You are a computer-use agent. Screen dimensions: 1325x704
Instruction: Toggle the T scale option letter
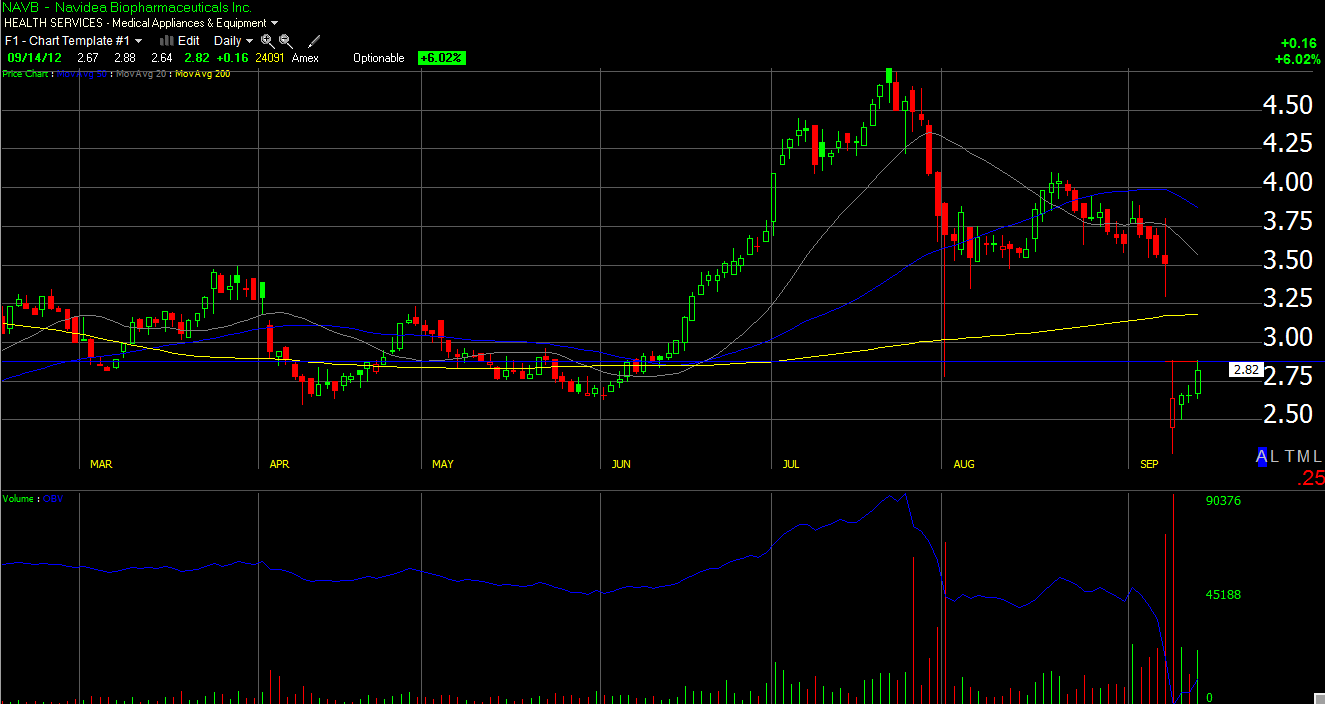pyautogui.click(x=1289, y=456)
